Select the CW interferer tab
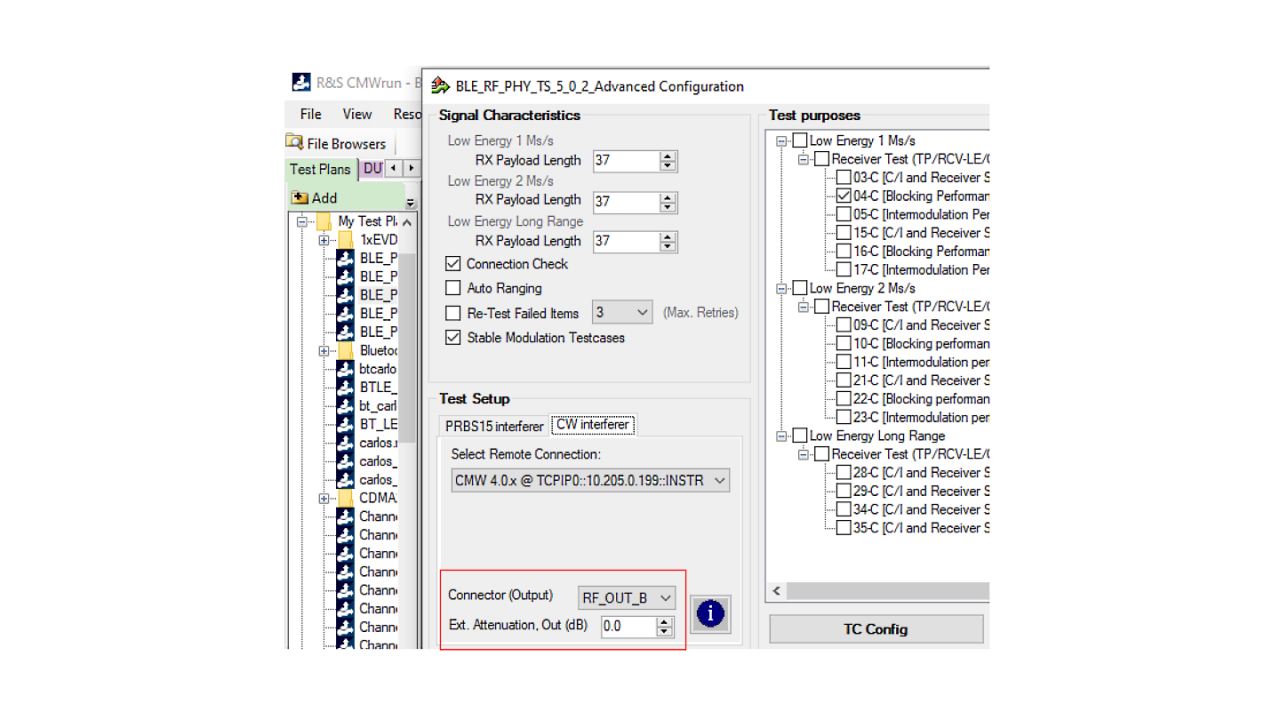Image resolution: width=1280 pixels, height=720 pixels. 592,424
